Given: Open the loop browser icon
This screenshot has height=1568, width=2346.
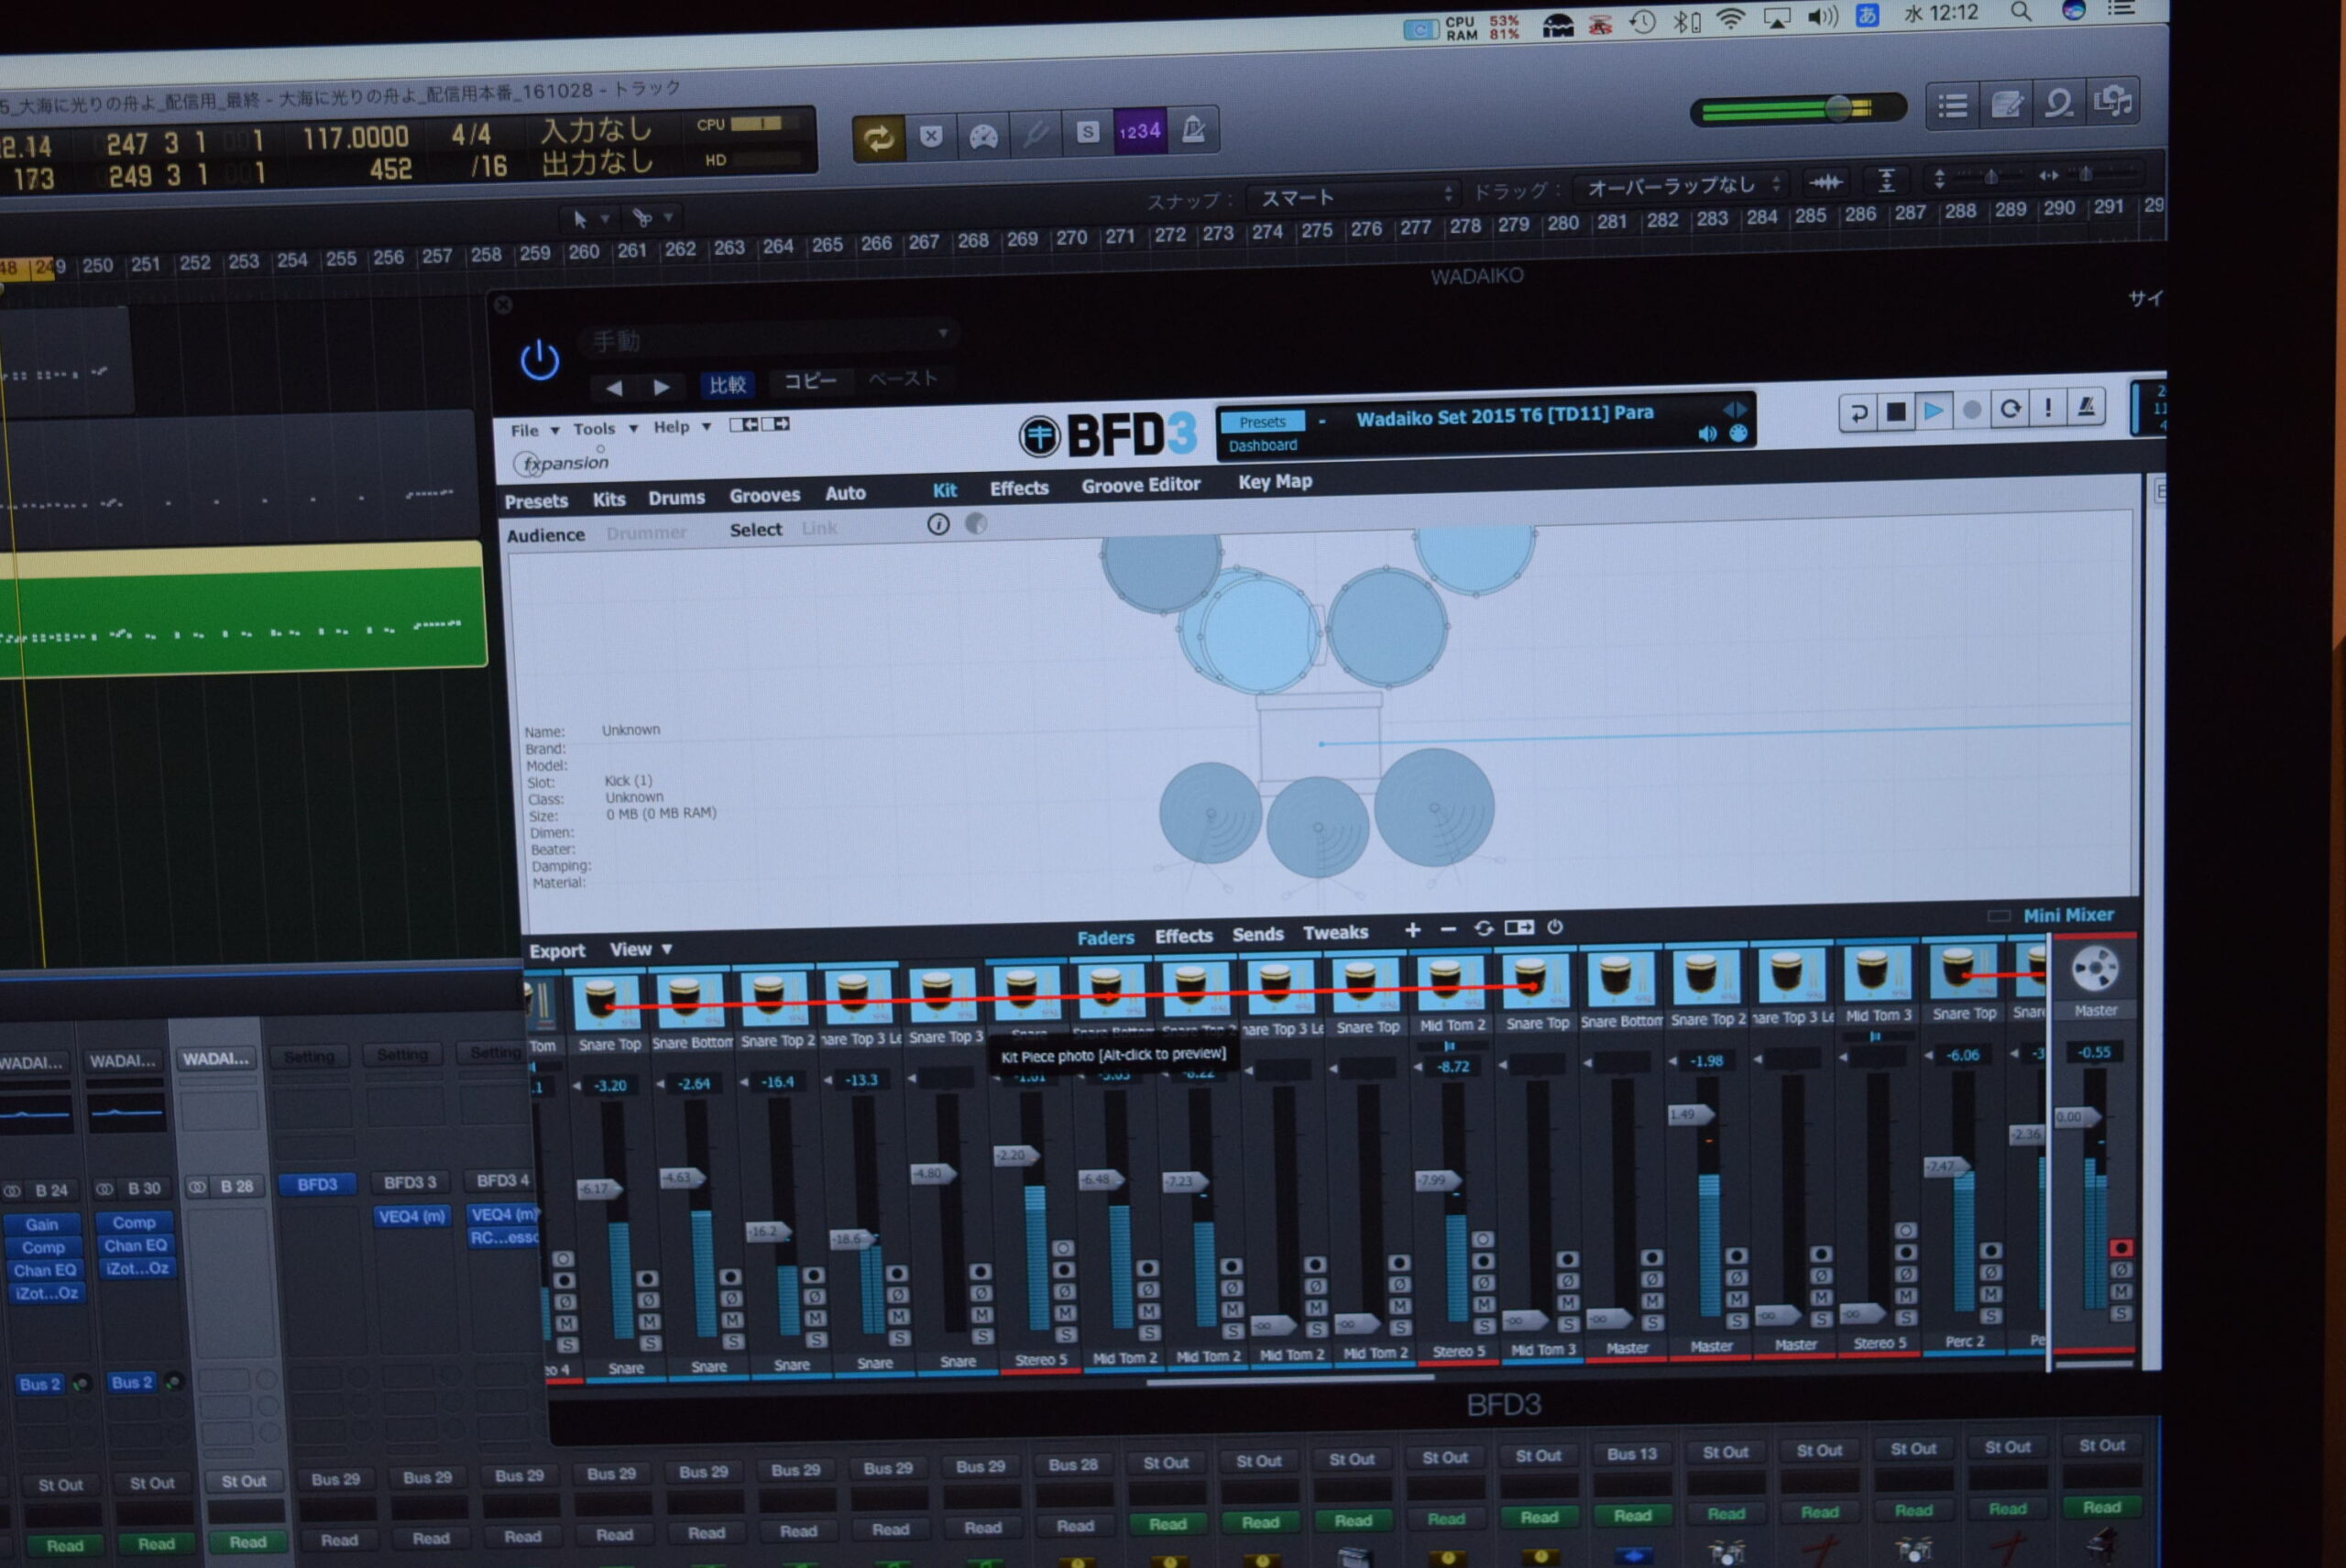Looking at the screenshot, I should click(x=2059, y=102).
